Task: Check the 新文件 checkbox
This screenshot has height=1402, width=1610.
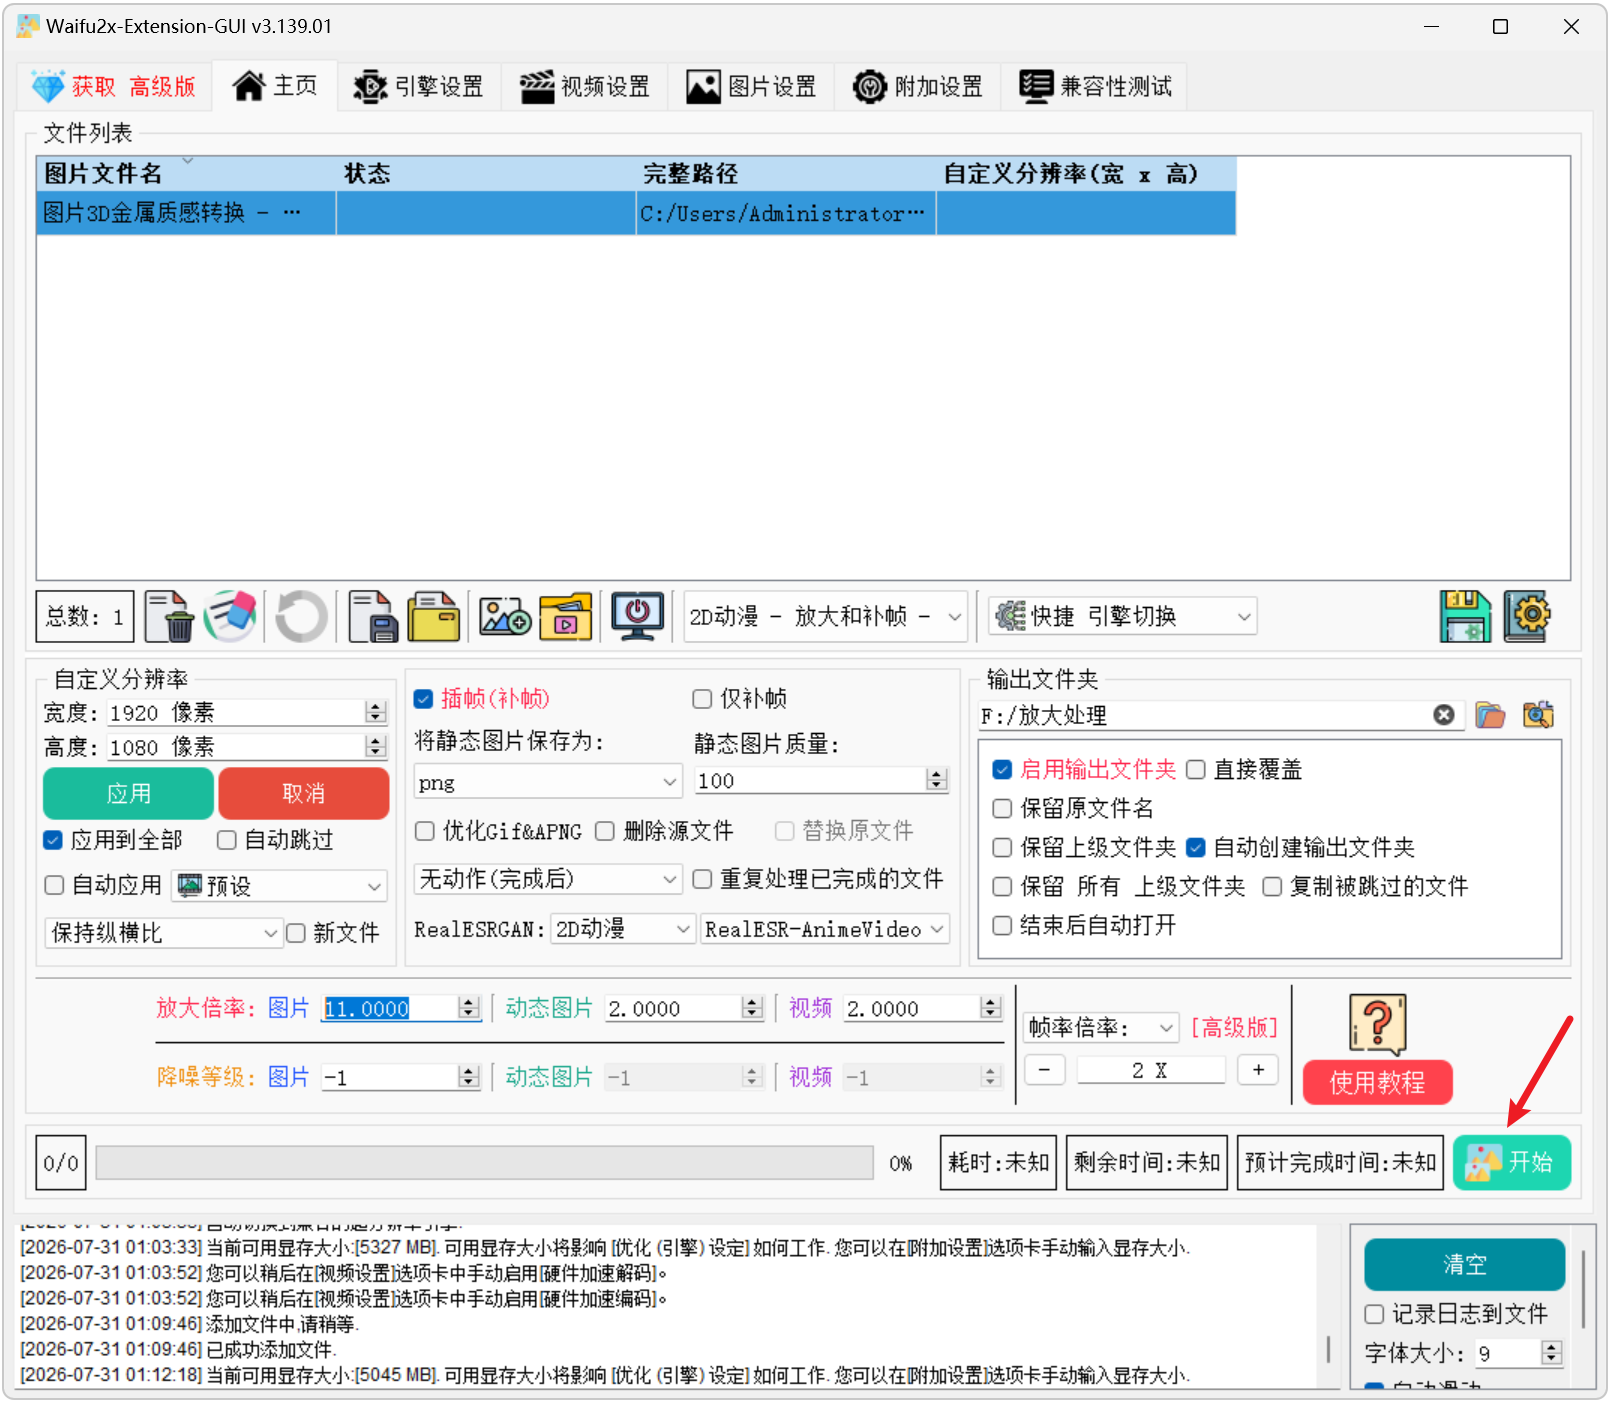Action: tap(296, 933)
